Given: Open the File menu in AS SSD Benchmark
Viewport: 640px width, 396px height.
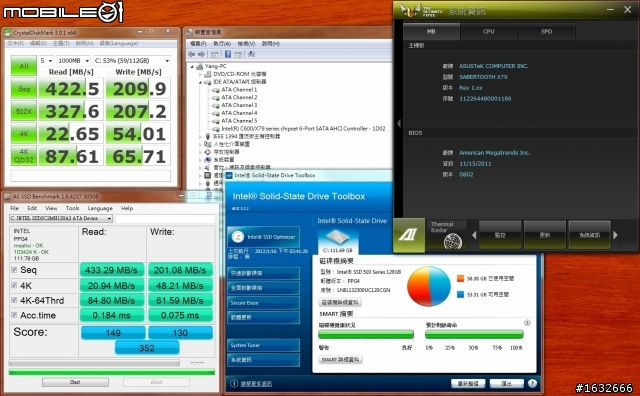Looking at the screenshot, I should [14, 208].
